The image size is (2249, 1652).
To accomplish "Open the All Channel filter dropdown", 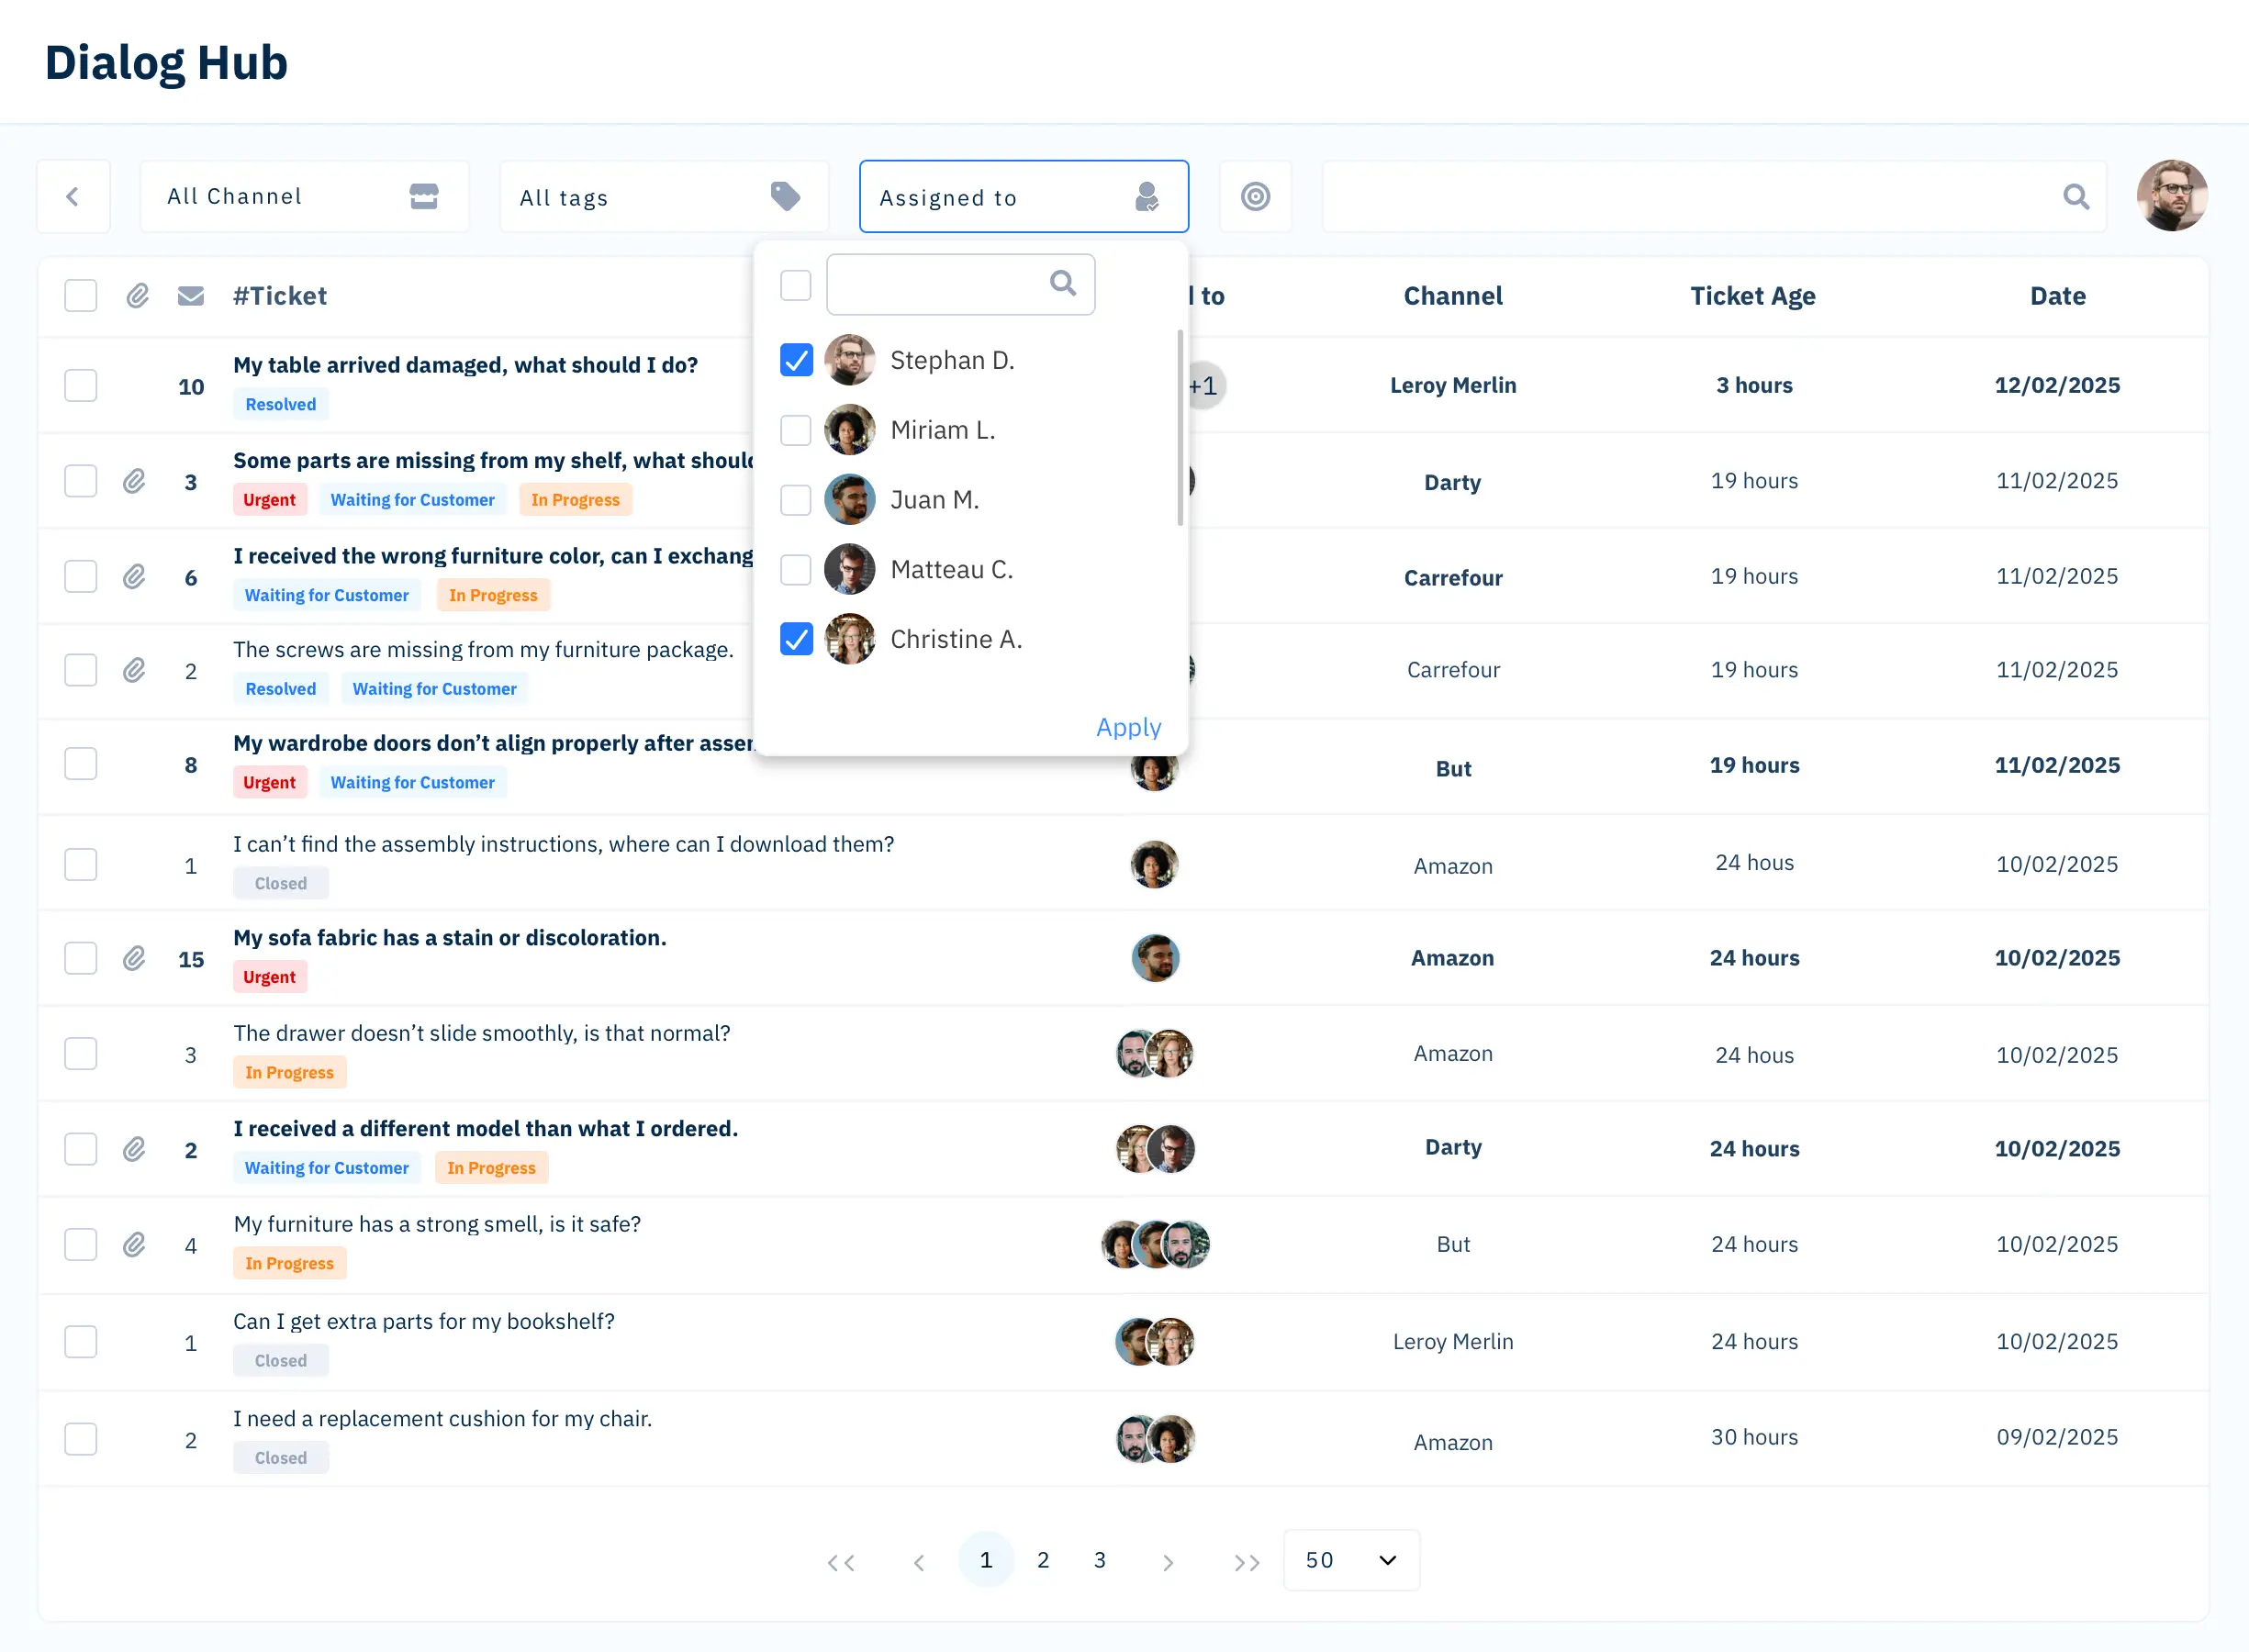I will [304, 196].
